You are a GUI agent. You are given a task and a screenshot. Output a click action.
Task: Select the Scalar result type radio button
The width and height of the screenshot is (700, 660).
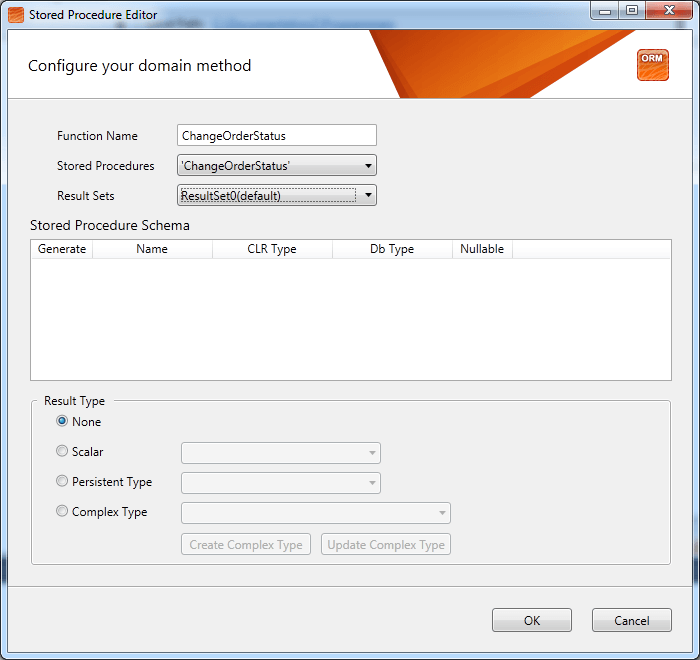tap(62, 451)
